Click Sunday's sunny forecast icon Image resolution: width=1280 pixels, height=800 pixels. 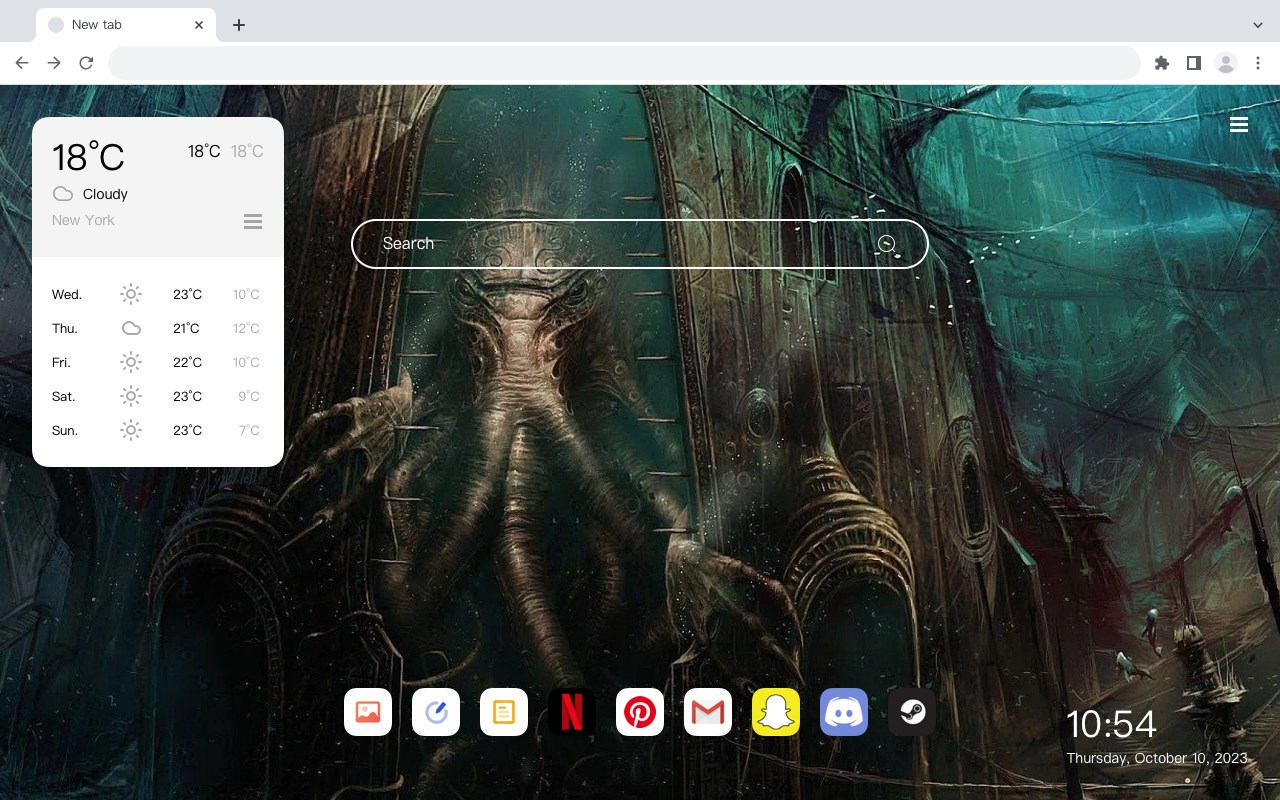pos(131,430)
